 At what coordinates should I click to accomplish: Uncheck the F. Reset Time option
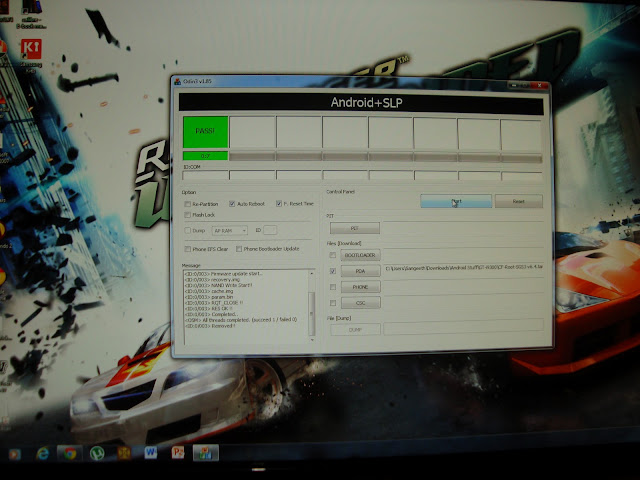click(x=279, y=203)
